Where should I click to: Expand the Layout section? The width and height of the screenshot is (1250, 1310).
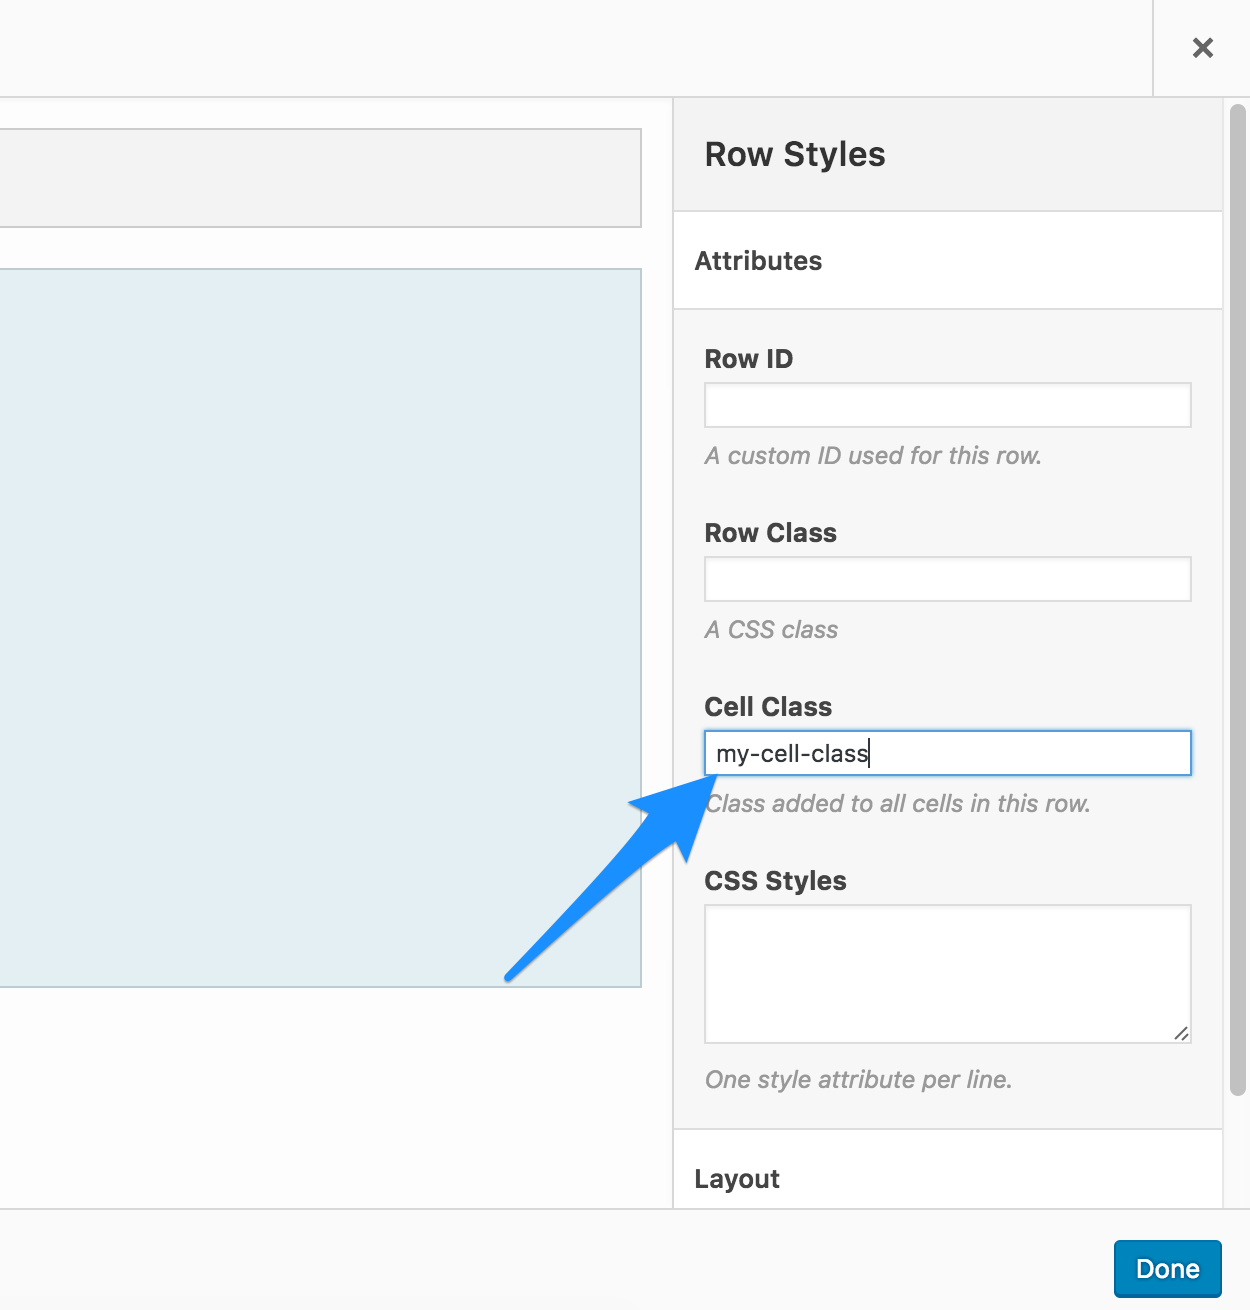[948, 1179]
